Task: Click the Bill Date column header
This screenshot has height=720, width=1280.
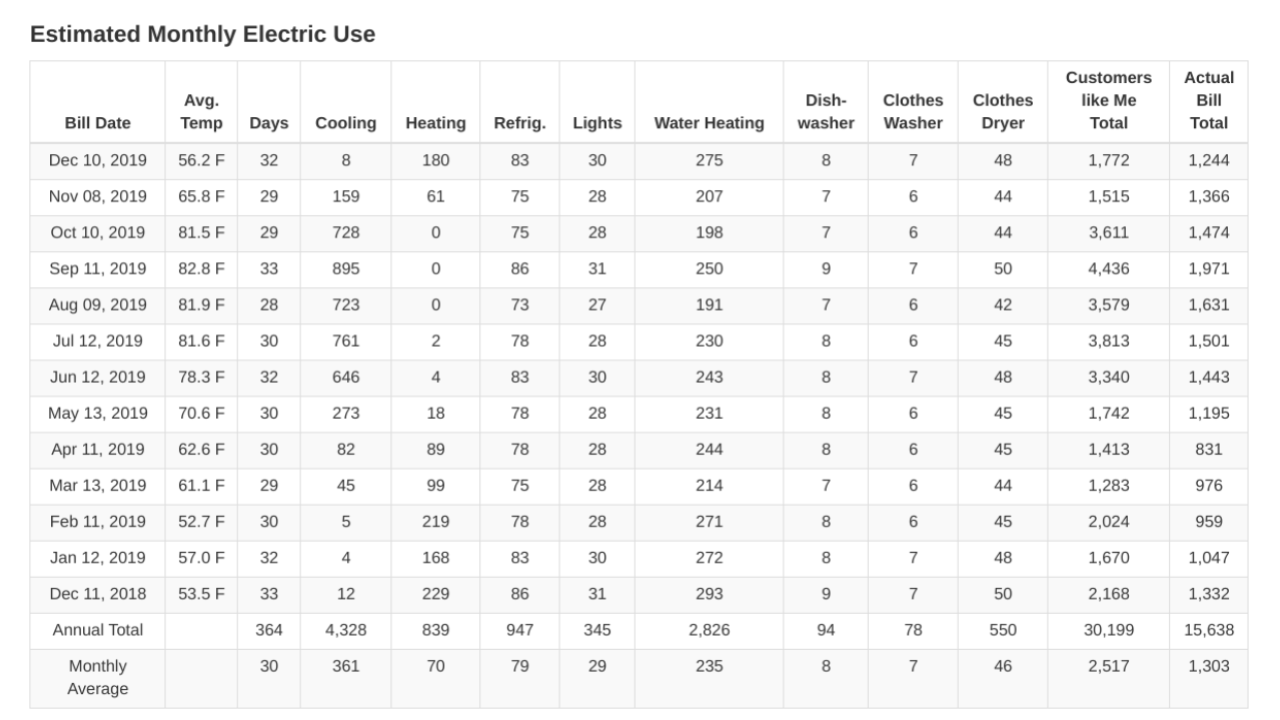Action: click(x=98, y=123)
